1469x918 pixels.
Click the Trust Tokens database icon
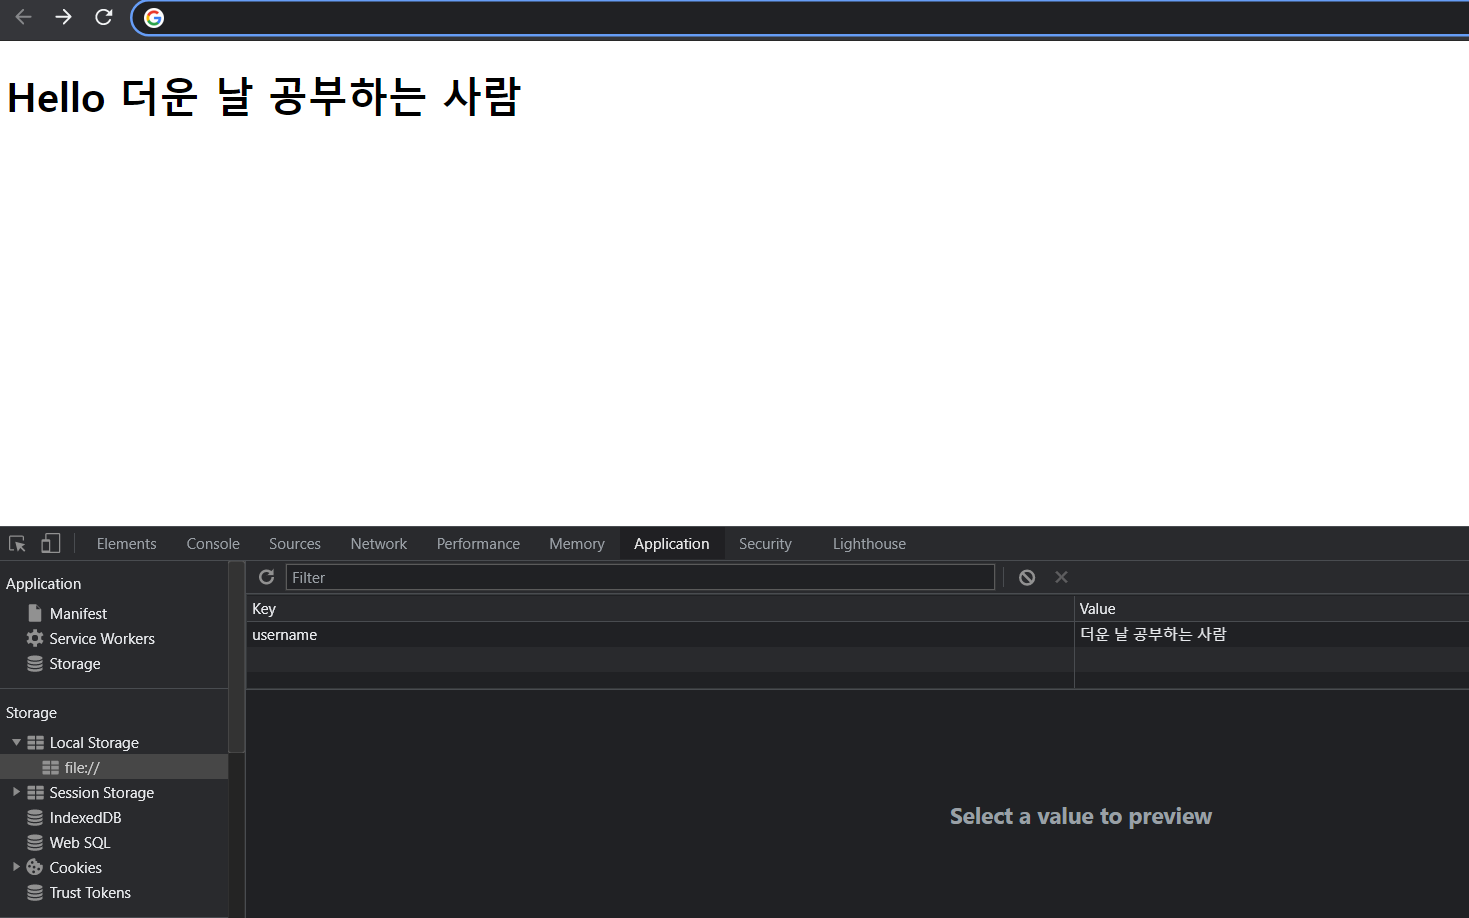click(x=35, y=892)
